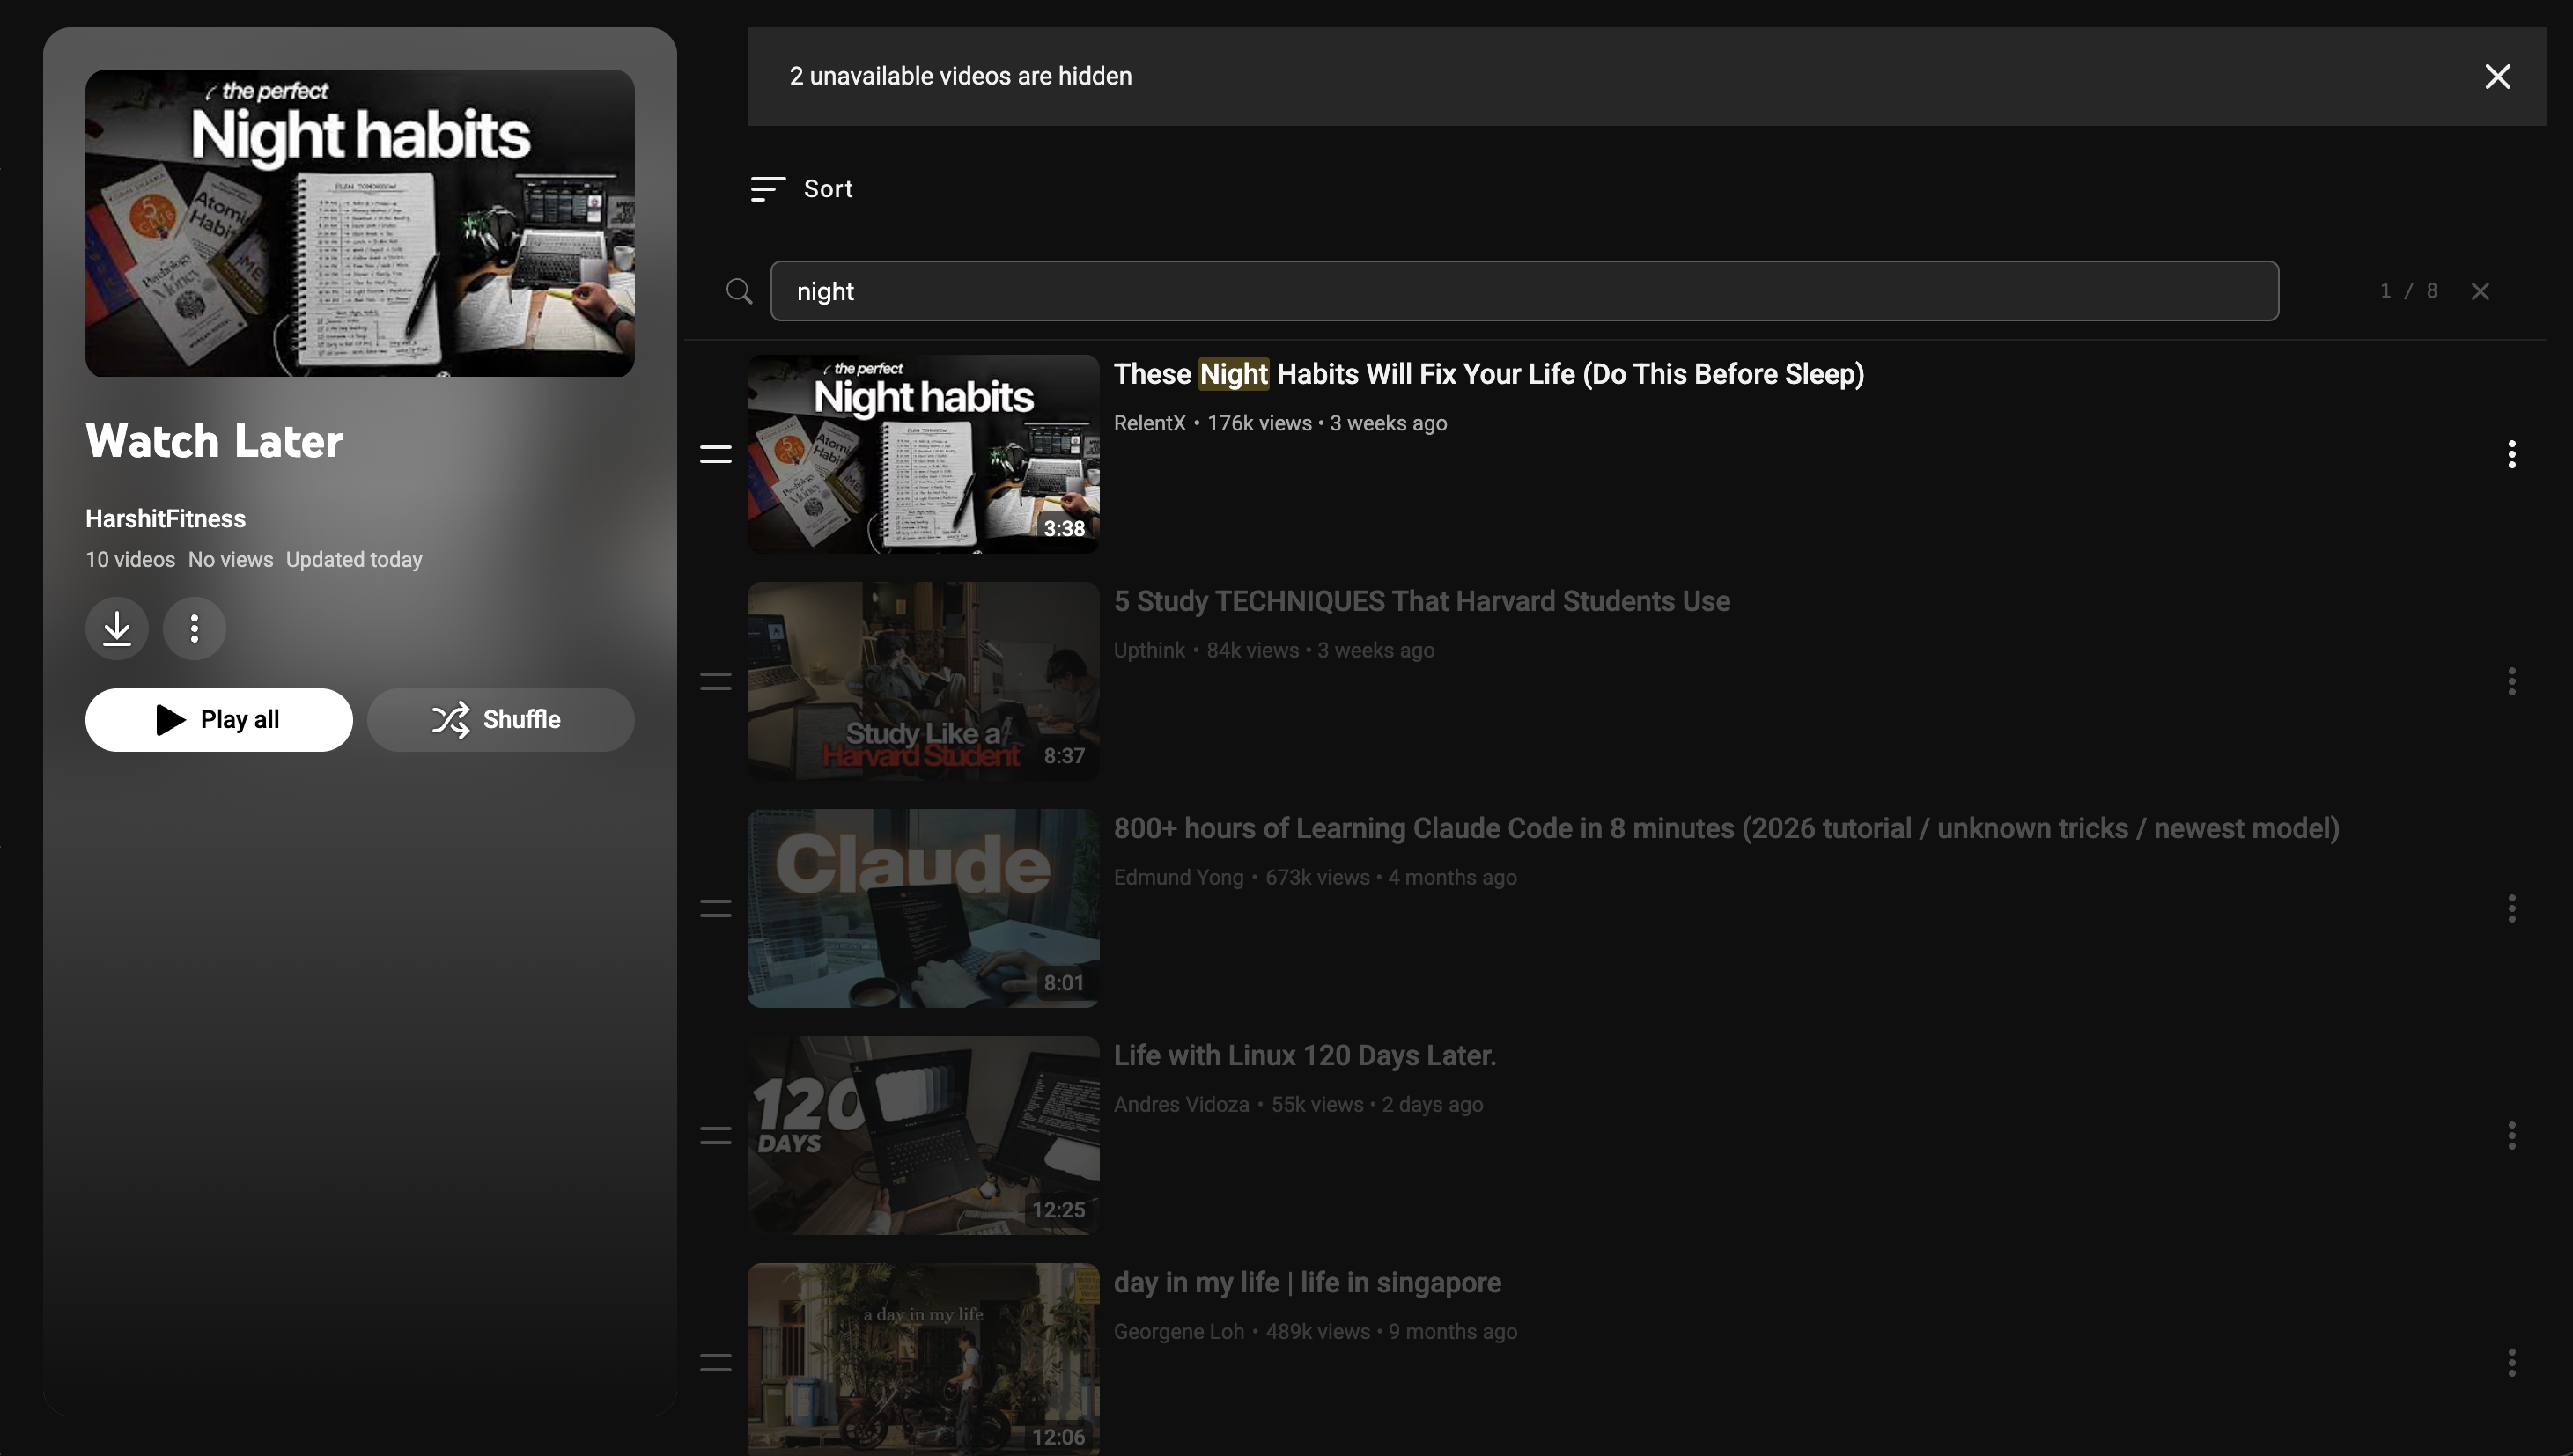
Task: Open the Sort menu
Action: coord(802,189)
